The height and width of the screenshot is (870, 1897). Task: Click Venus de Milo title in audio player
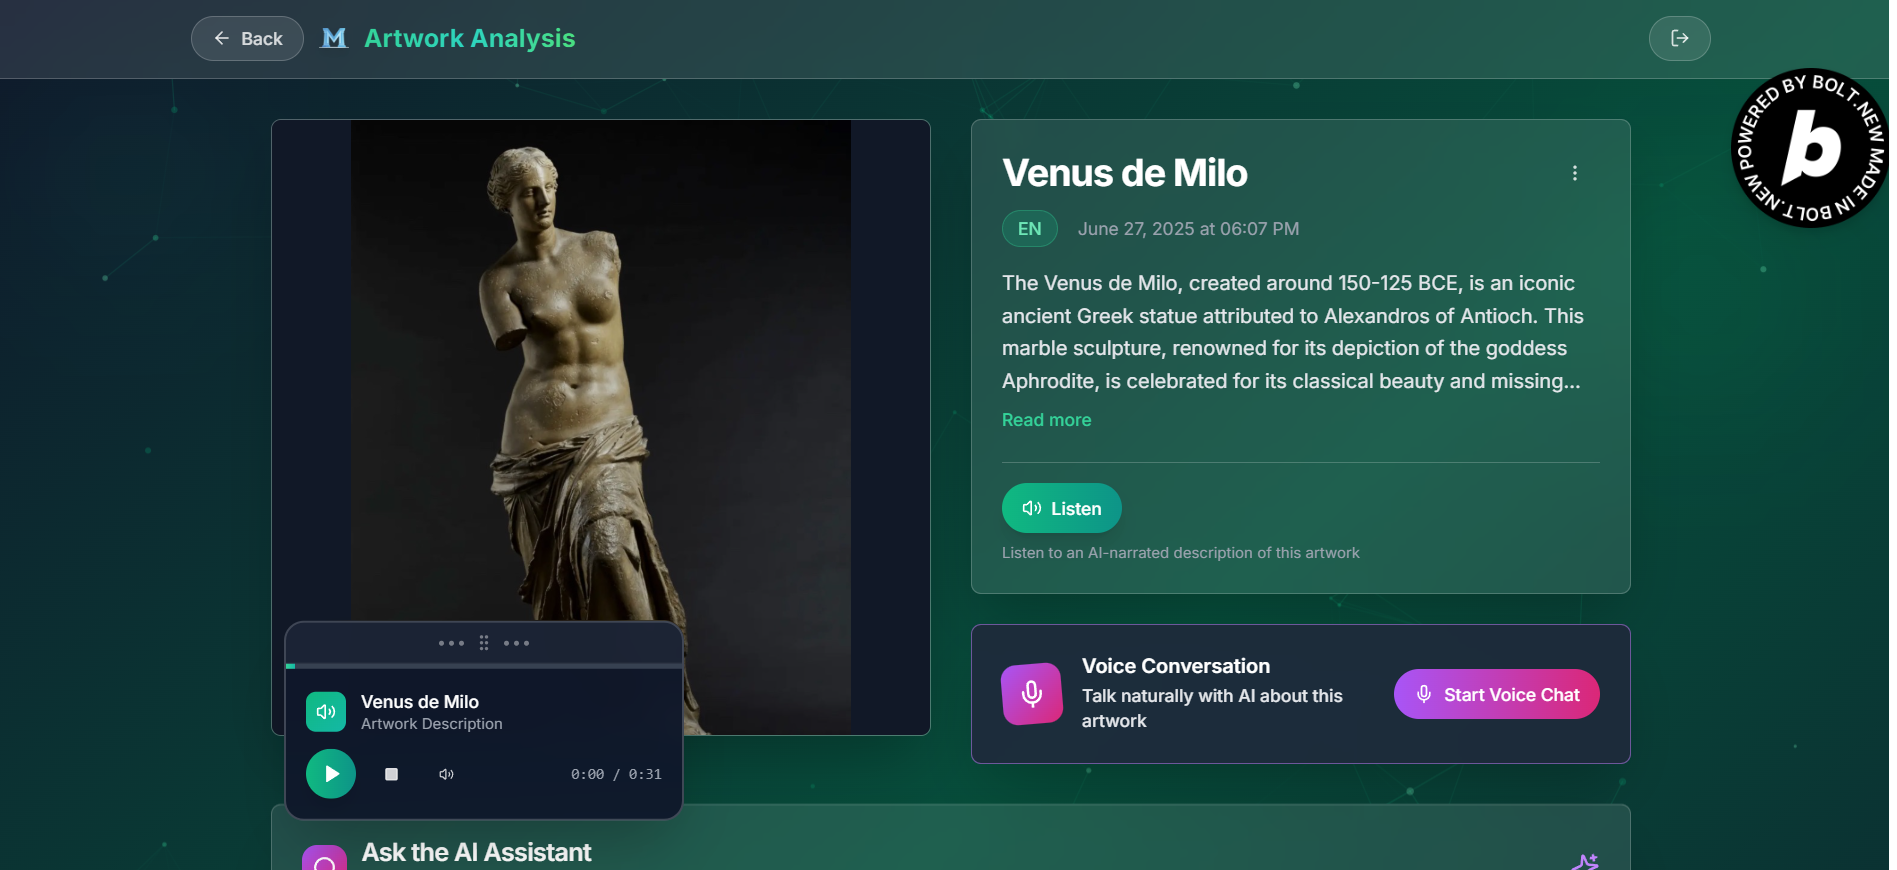pyautogui.click(x=420, y=702)
